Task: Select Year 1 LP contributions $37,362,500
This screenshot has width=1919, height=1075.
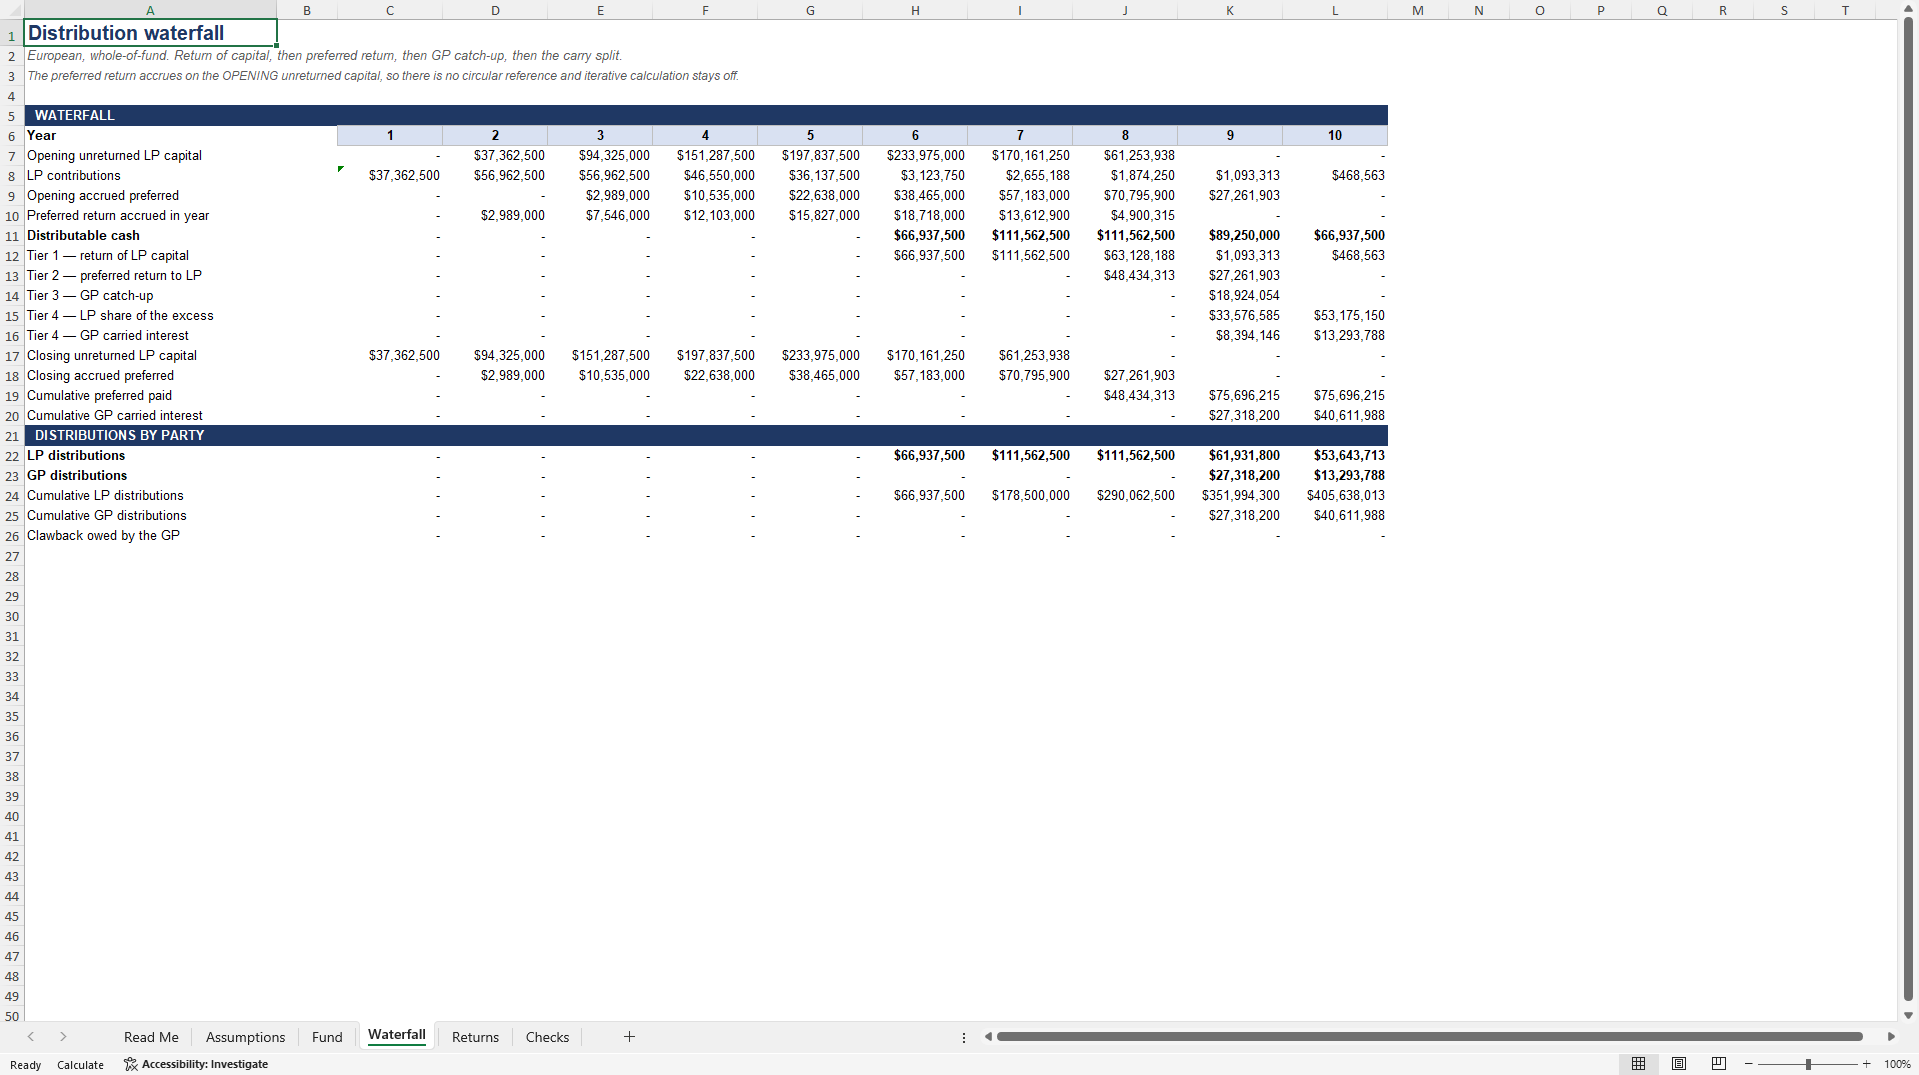Action: pos(390,175)
